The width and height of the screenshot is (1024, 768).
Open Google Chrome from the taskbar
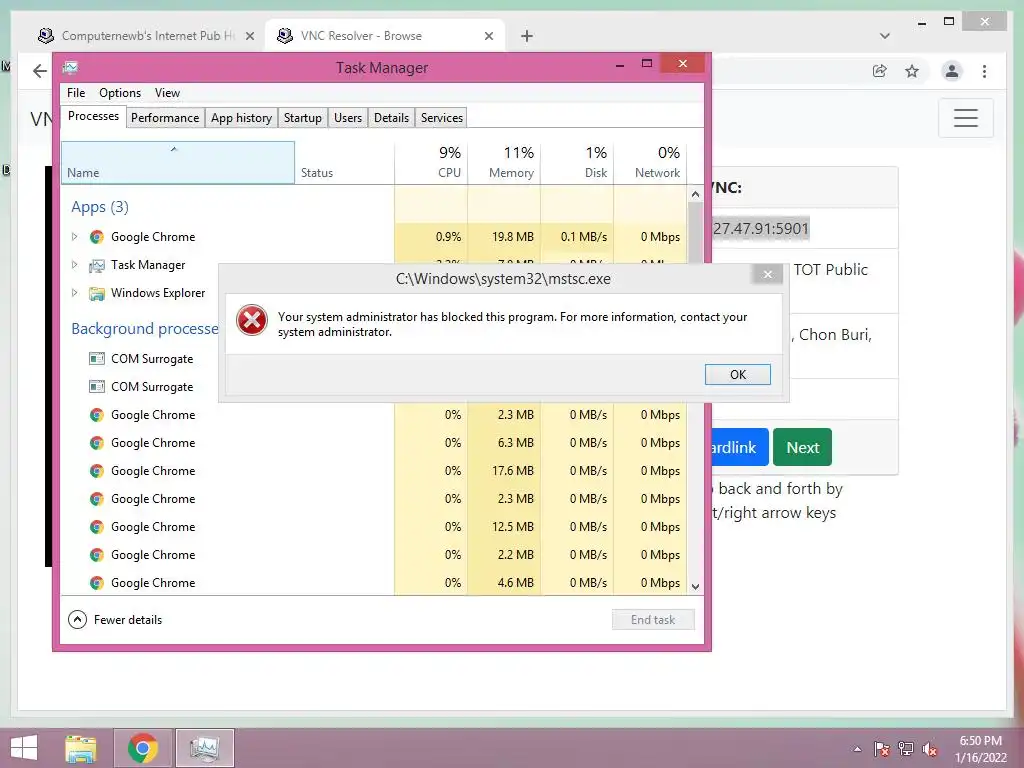tap(143, 748)
